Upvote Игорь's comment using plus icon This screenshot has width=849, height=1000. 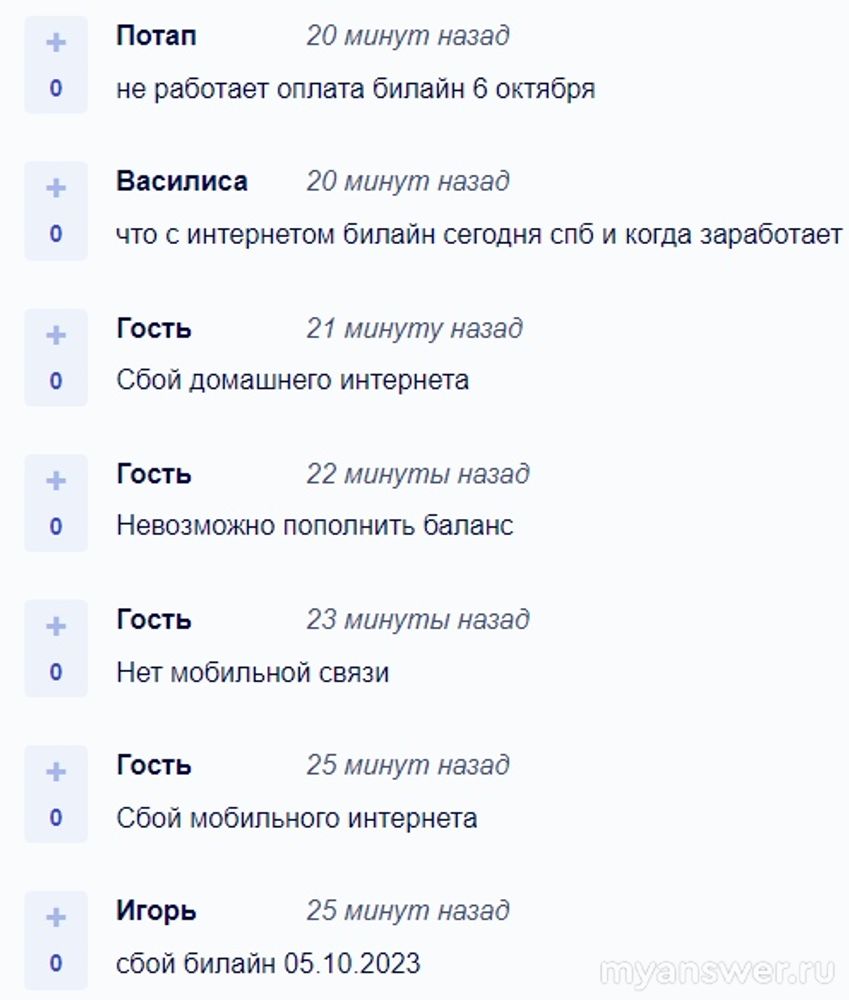pos(56,917)
